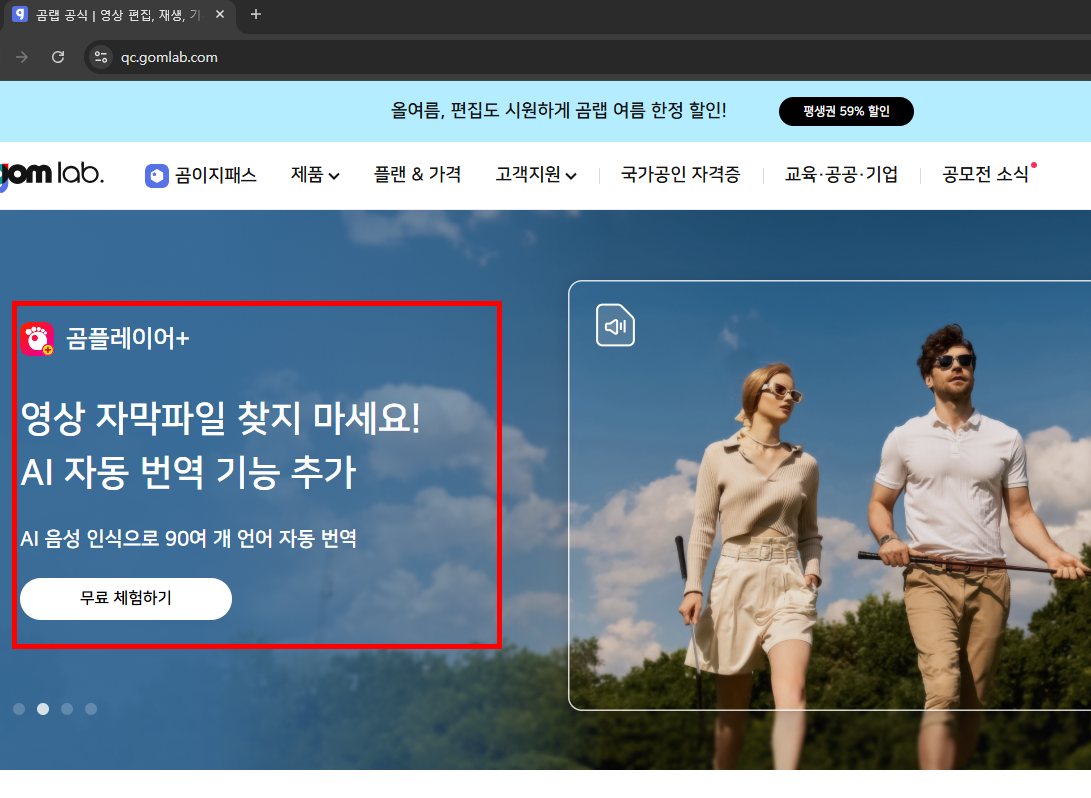Select the first carousel navigation dot

(19, 708)
